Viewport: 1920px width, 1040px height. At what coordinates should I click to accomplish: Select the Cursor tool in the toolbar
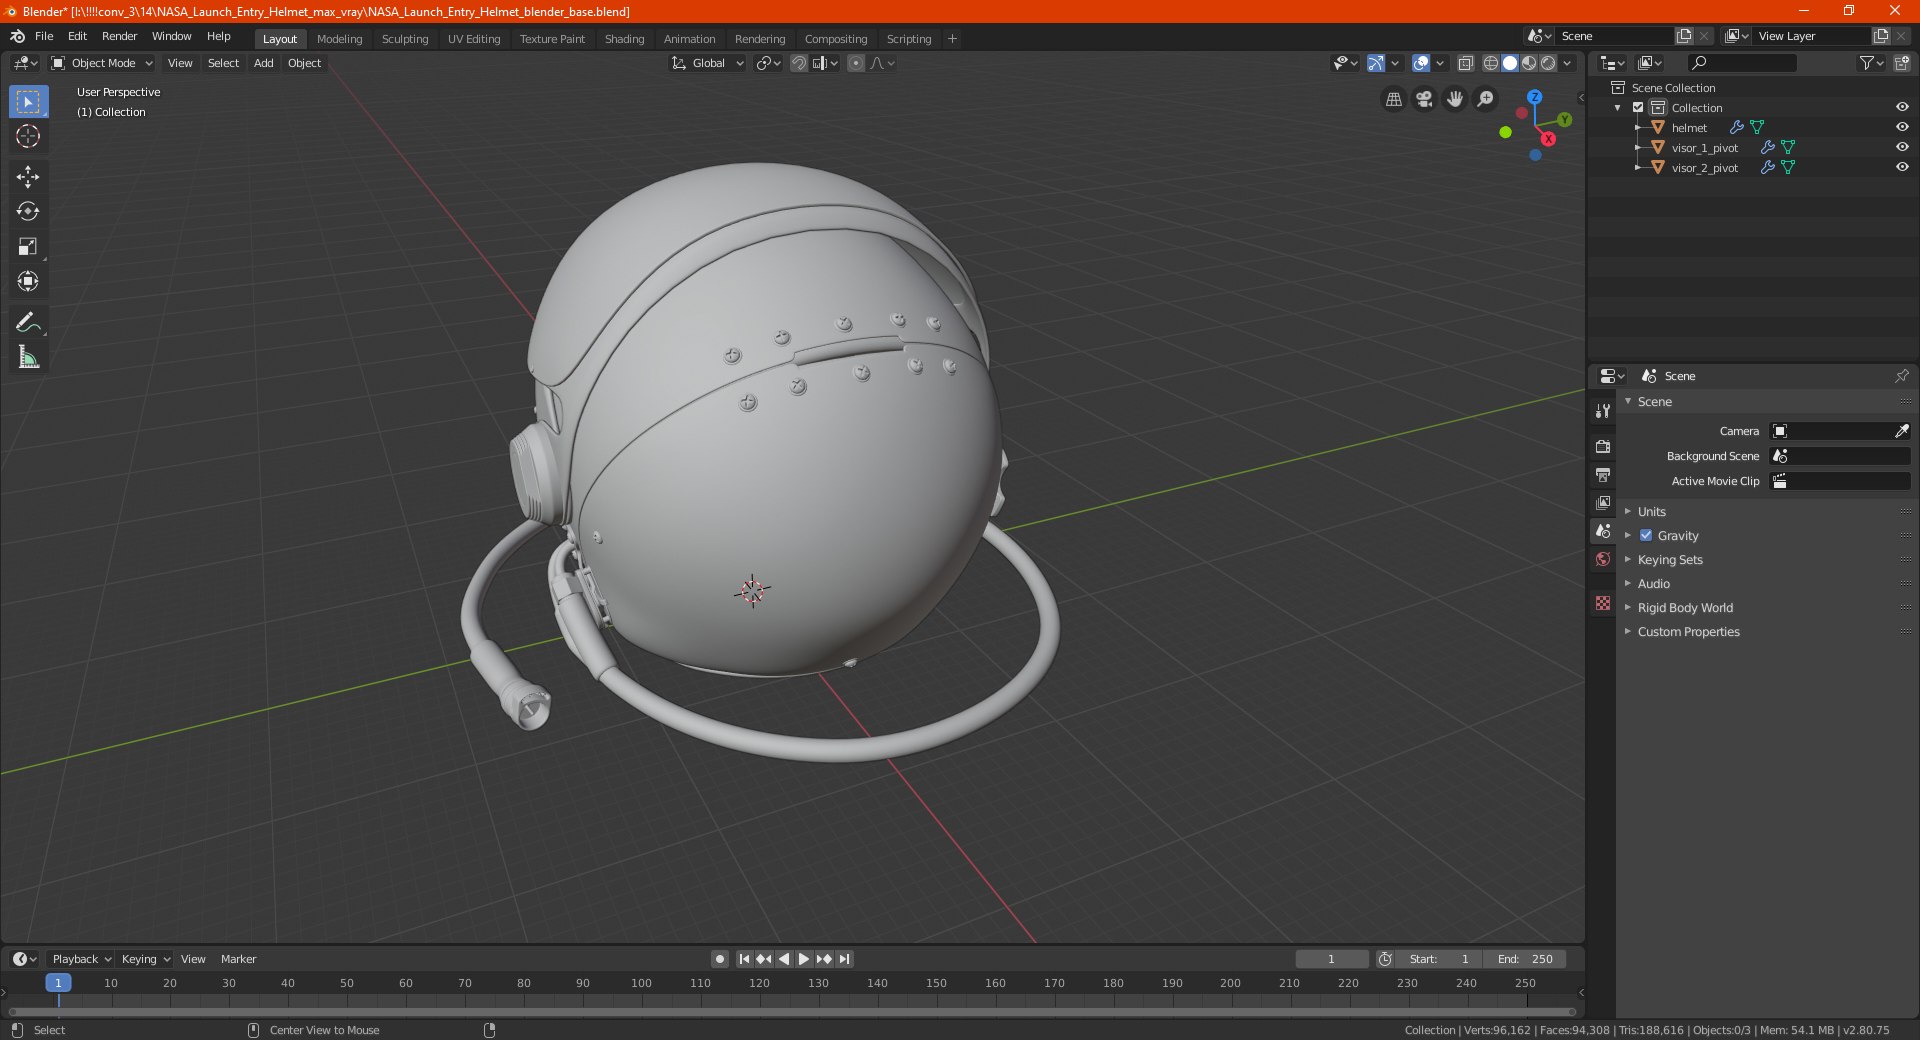(x=28, y=136)
